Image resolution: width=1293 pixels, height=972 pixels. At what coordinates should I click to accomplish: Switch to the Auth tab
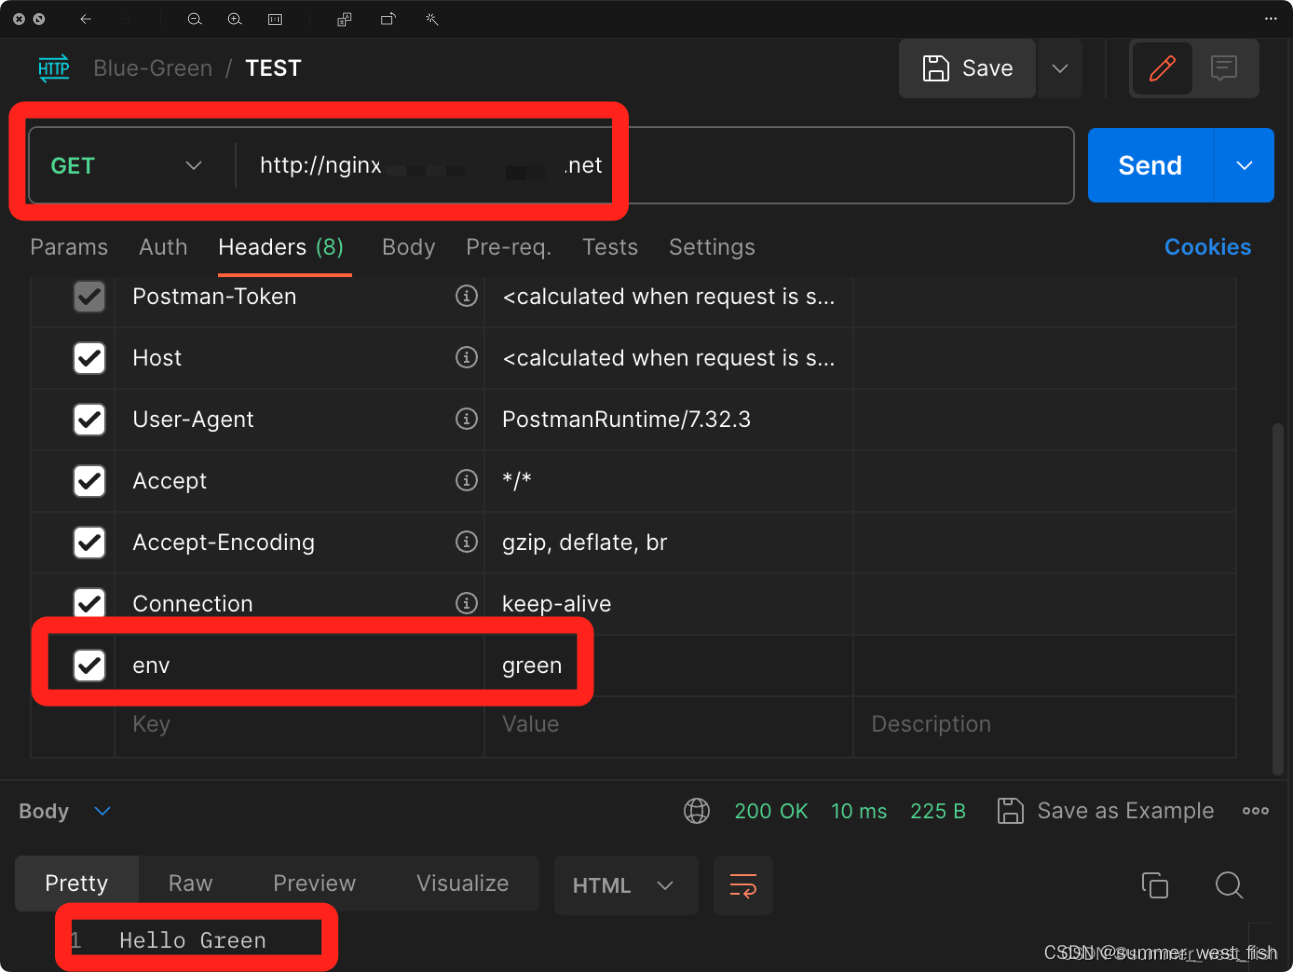click(x=163, y=247)
